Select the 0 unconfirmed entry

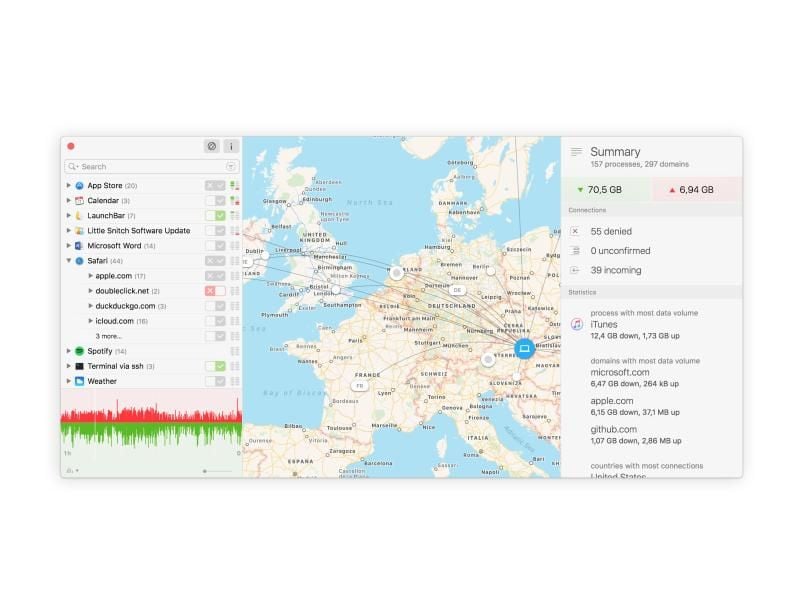pos(620,251)
